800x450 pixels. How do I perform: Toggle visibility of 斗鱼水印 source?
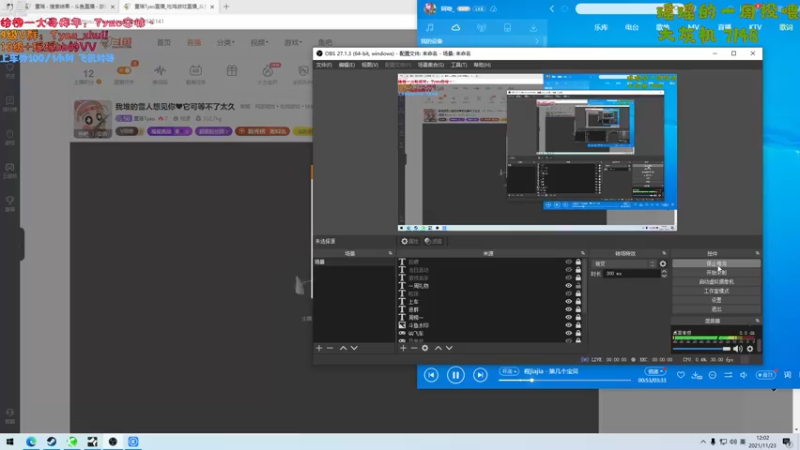point(568,325)
